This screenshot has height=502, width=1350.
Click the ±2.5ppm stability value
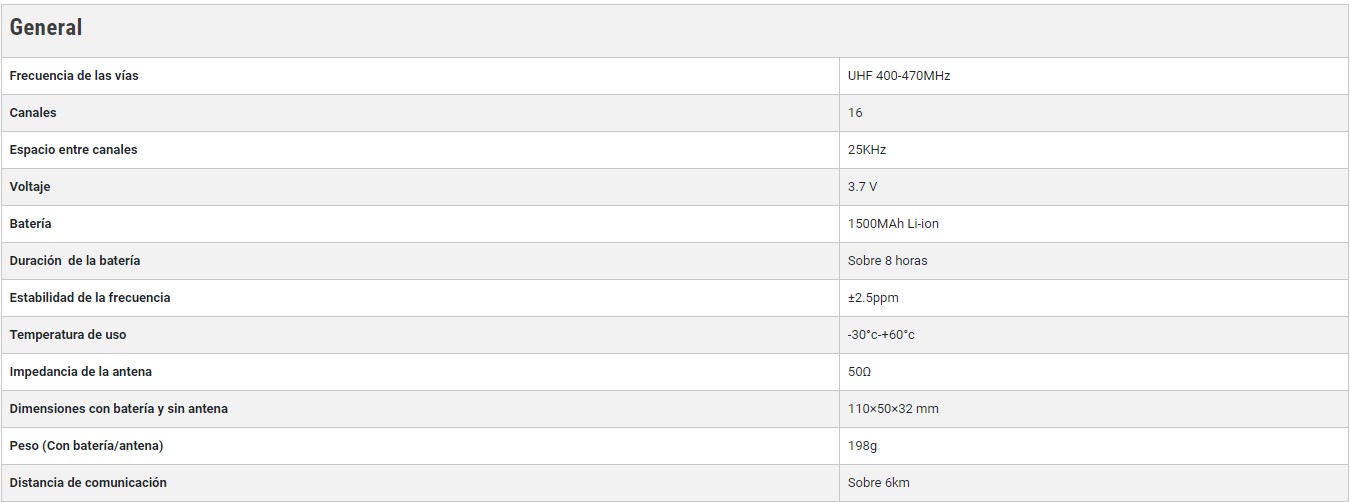tap(873, 298)
